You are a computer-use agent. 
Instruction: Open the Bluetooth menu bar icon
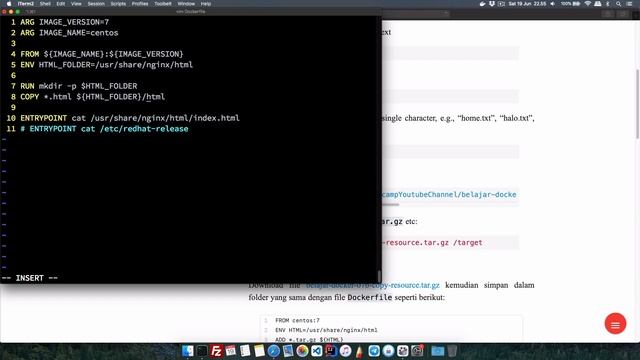click(x=608, y=4)
